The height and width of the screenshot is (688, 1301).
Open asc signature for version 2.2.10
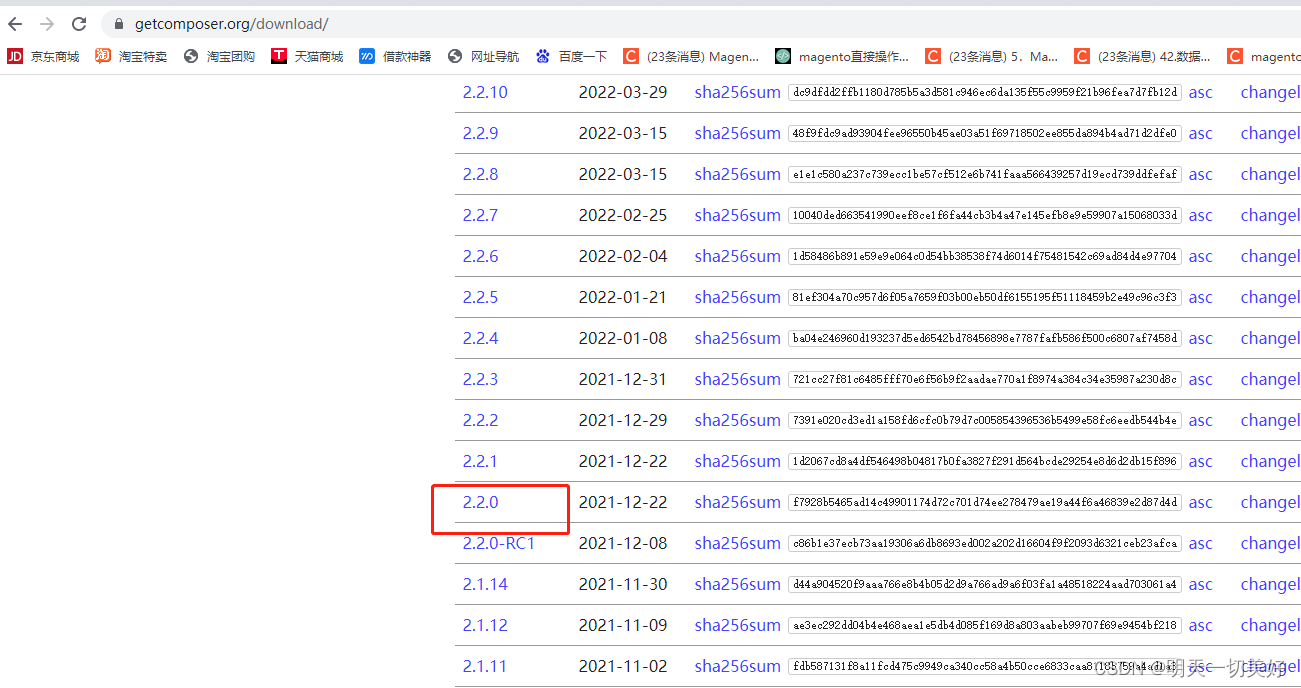click(1200, 92)
